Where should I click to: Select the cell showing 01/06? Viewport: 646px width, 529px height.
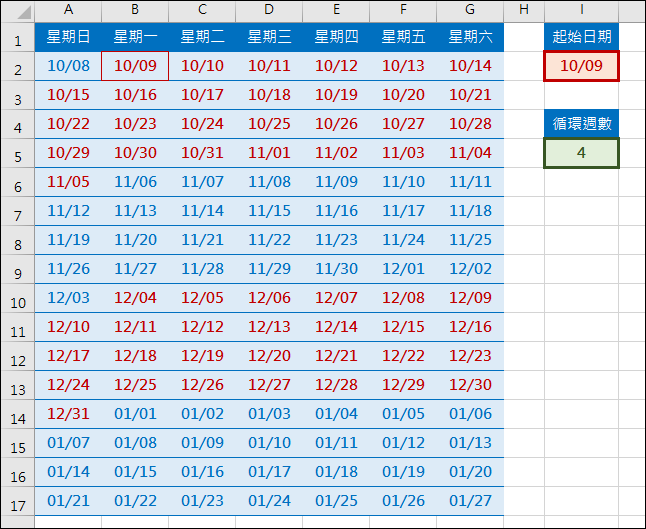click(470, 414)
